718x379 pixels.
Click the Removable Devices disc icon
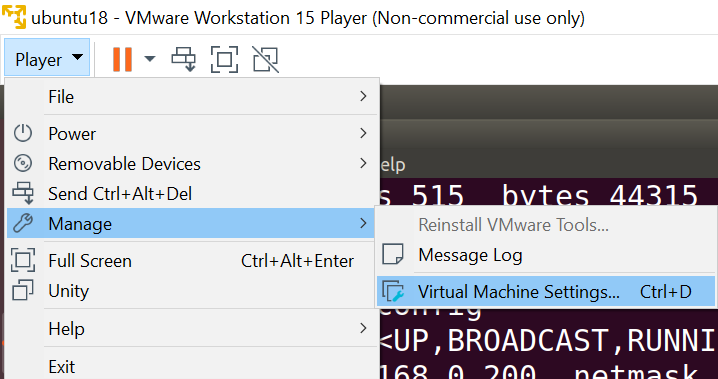22,163
